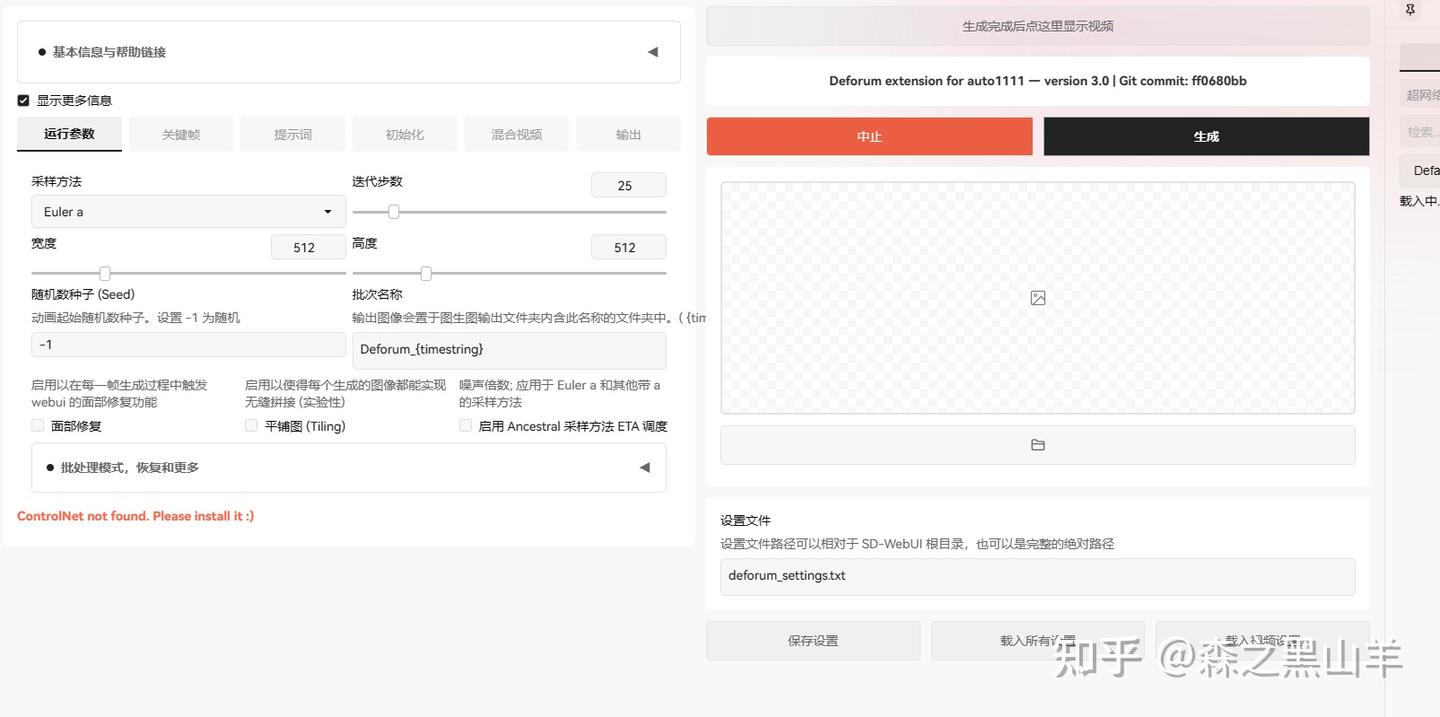This screenshot has width=1440, height=717.
Task: Expand the 批处理模式，恢复和更多 section
Action: 349,467
